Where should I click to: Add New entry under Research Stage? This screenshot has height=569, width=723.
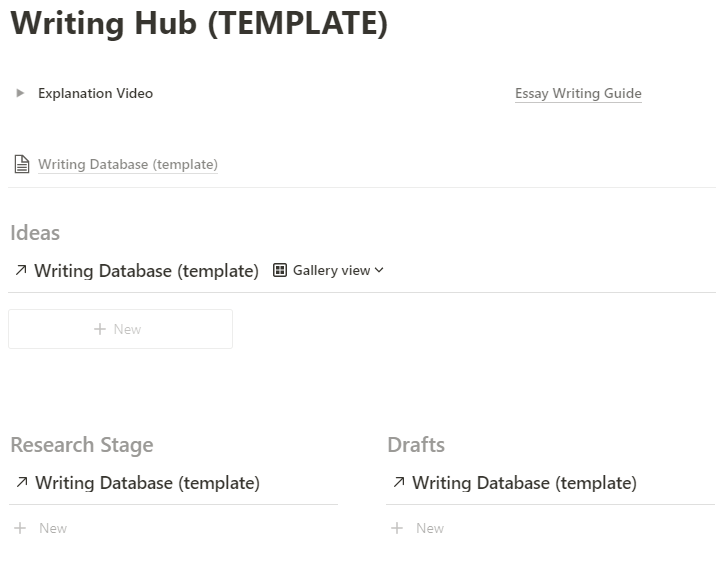(x=53, y=528)
